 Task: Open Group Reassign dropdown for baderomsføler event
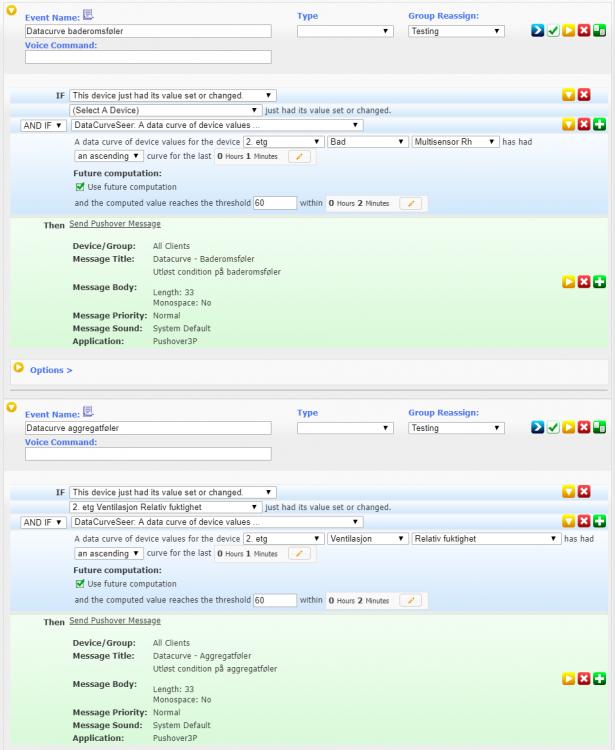tap(456, 31)
